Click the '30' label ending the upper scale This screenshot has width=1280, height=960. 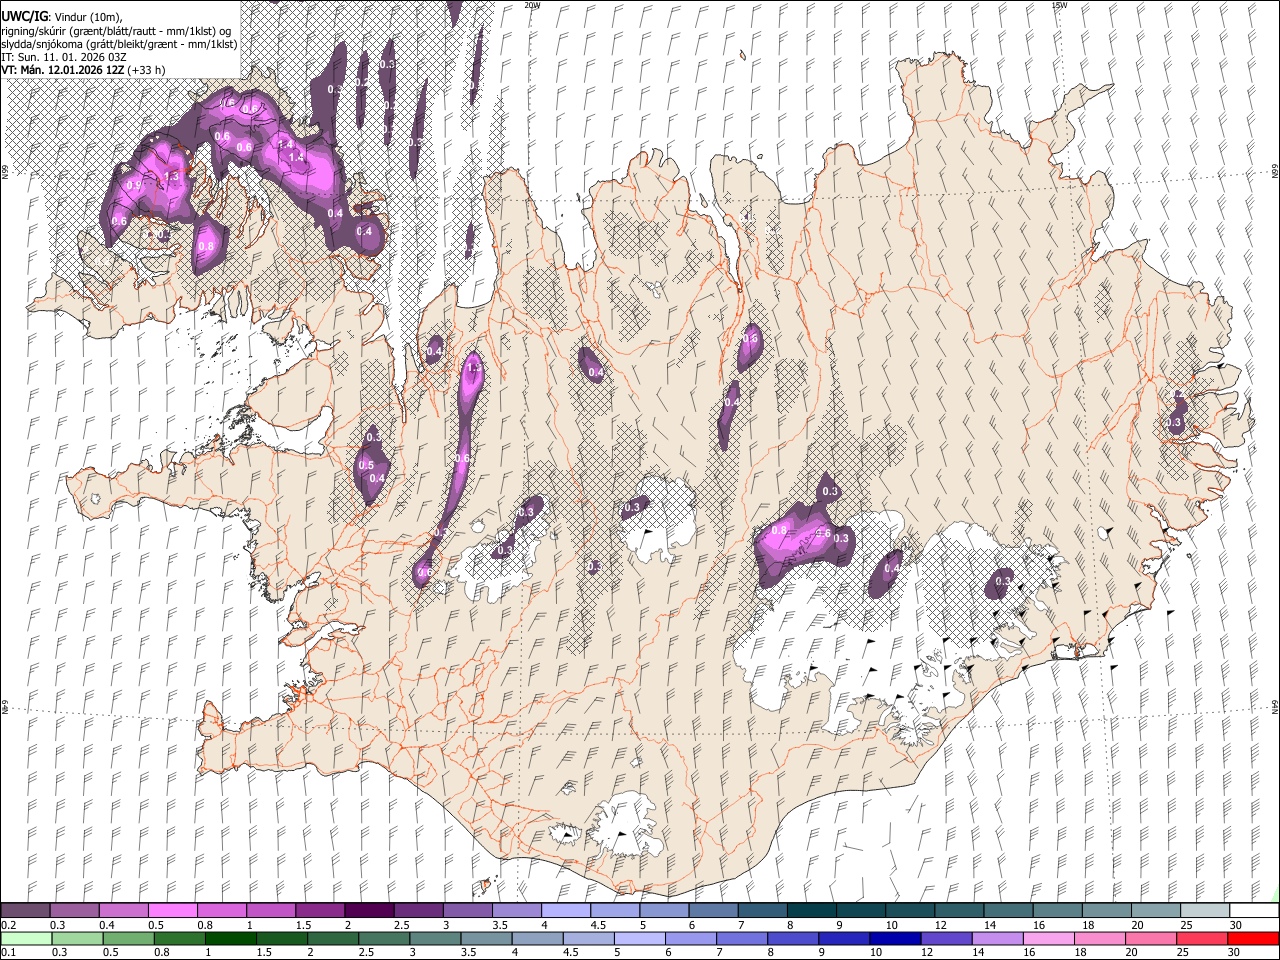coord(1236,925)
